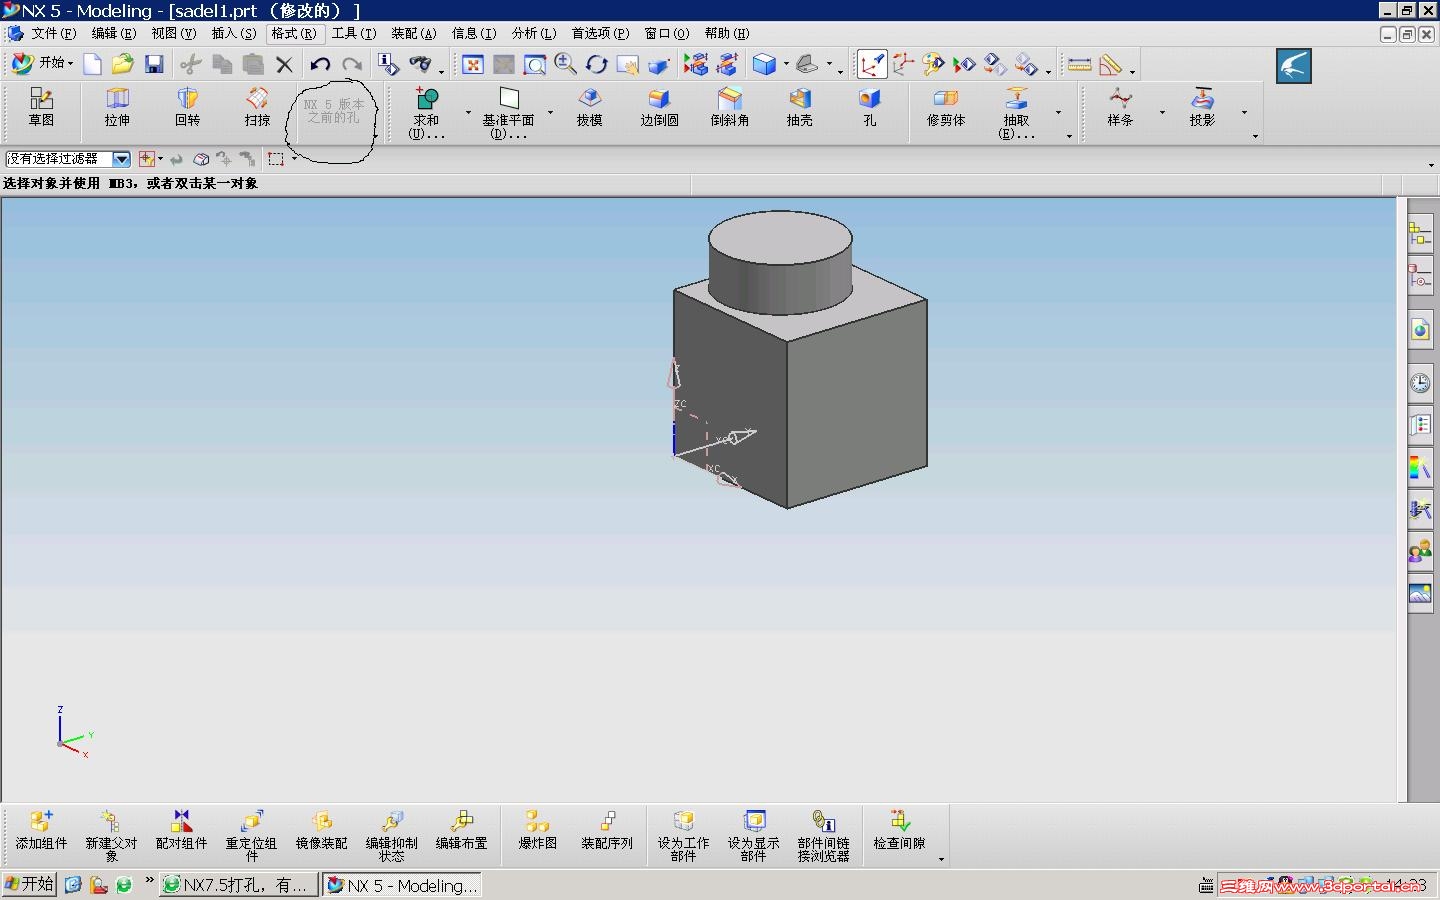This screenshot has height=900, width=1440.
Task: Open the rendering style dropdown arrow
Action: point(786,65)
